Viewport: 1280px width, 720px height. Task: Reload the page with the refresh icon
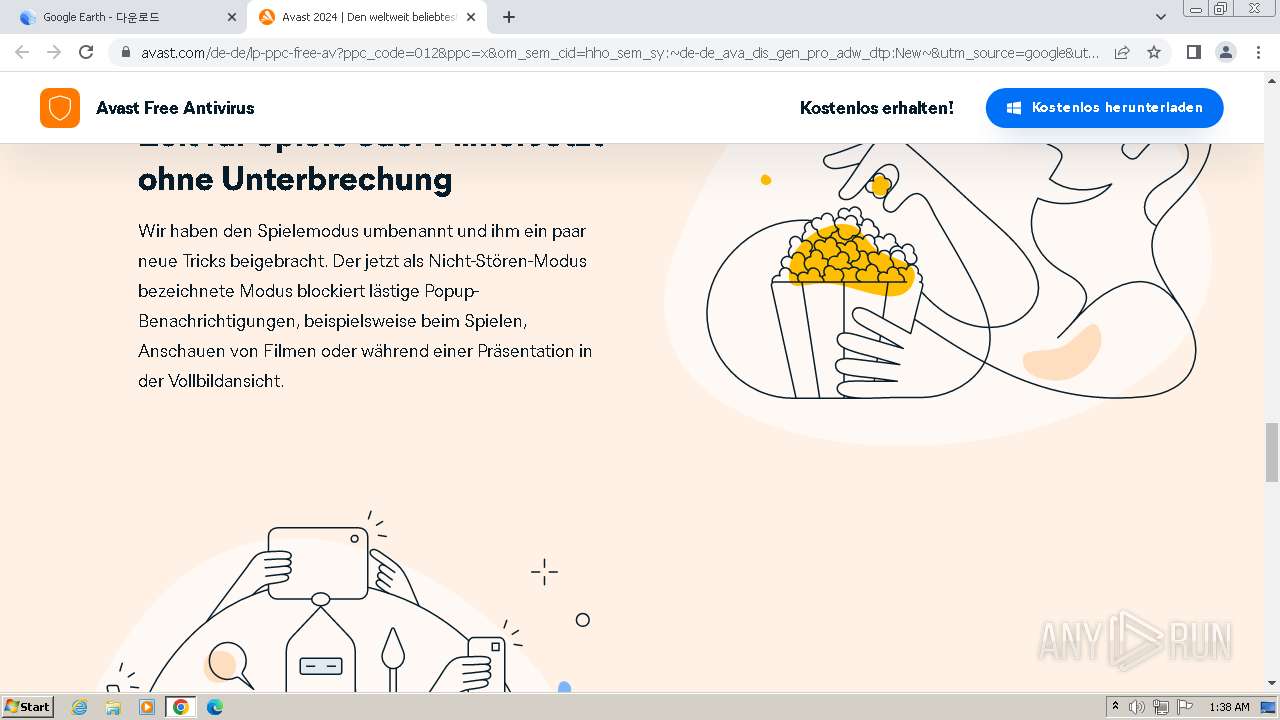pyautogui.click(x=86, y=52)
